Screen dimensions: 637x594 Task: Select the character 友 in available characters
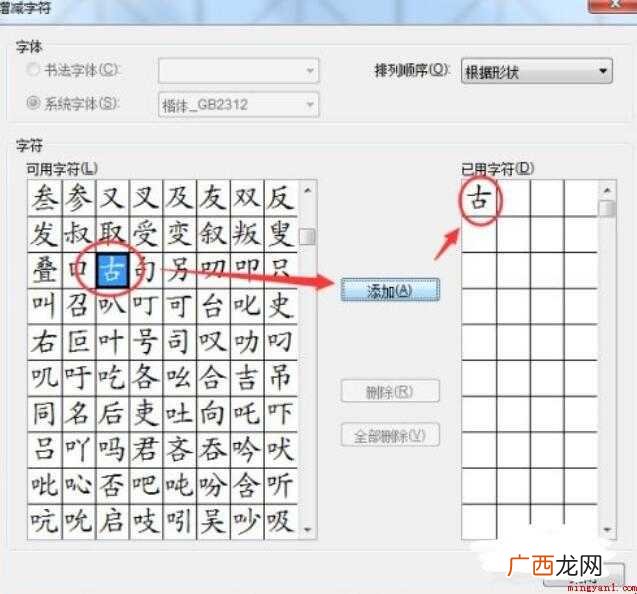(214, 198)
